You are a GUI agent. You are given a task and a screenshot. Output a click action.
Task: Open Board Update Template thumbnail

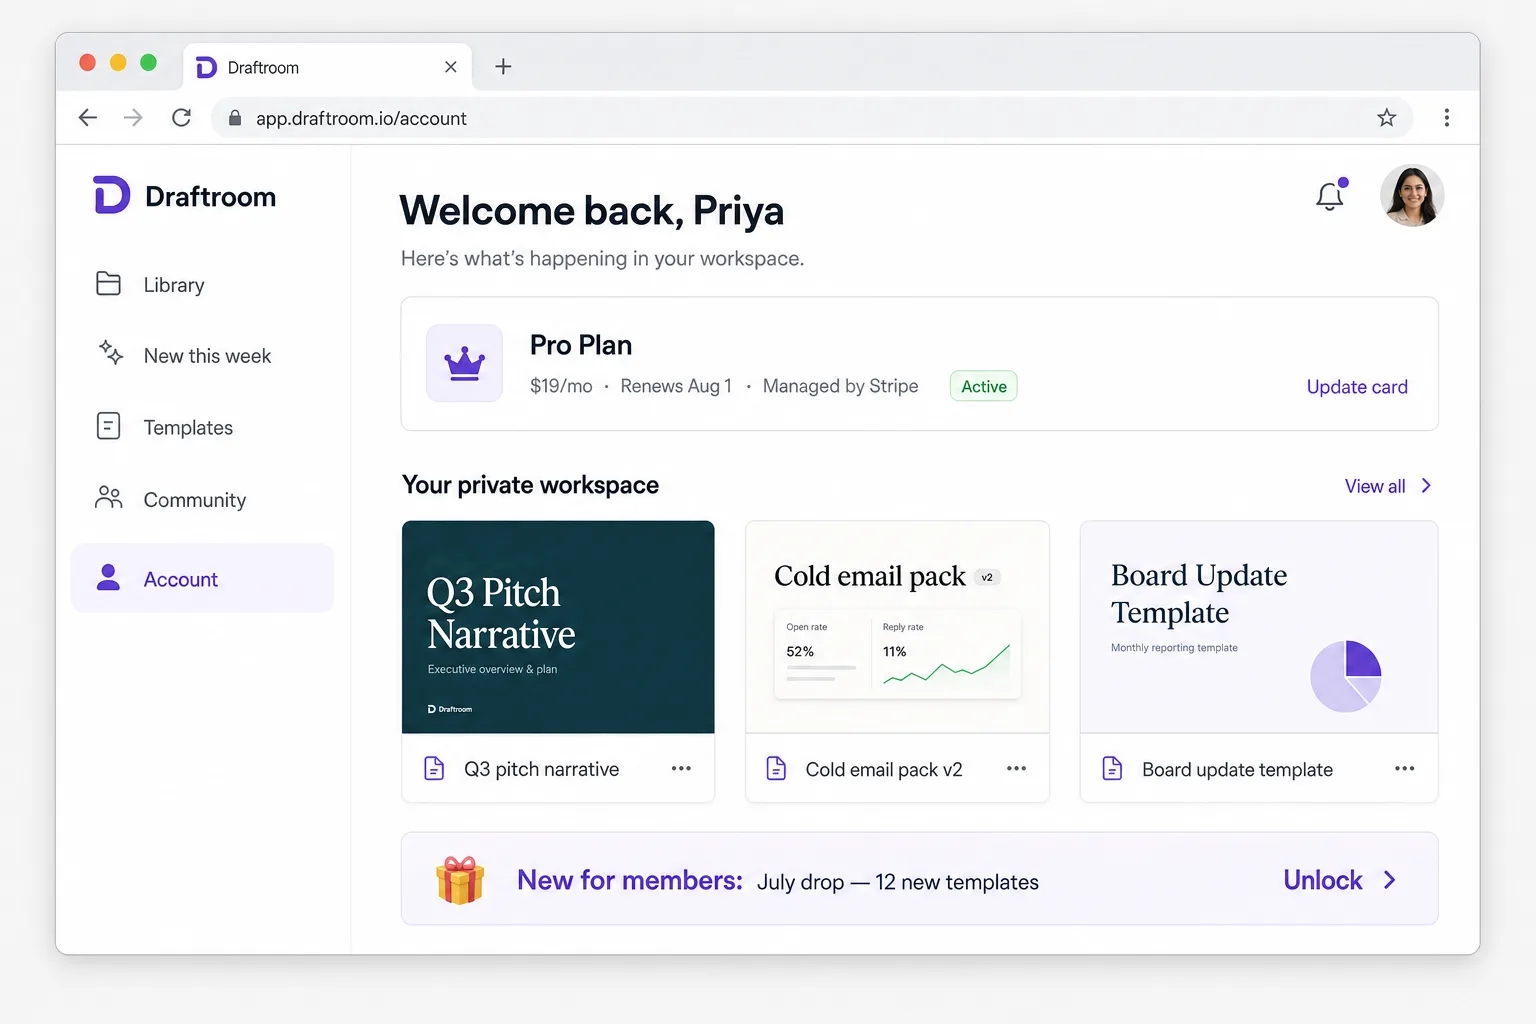tap(1259, 627)
